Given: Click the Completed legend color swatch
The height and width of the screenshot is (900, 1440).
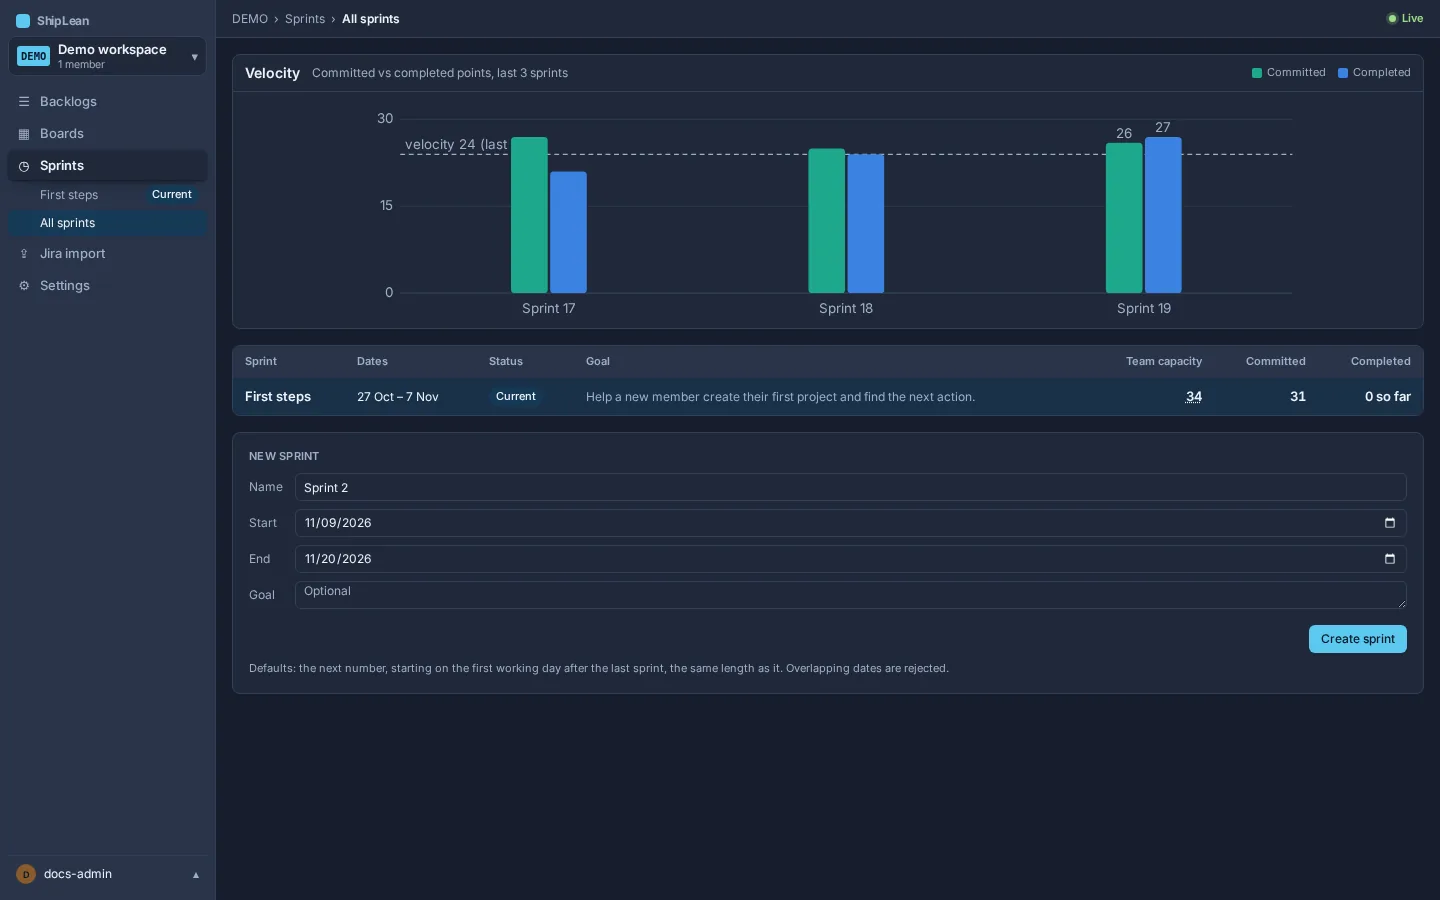Looking at the screenshot, I should pyautogui.click(x=1343, y=73).
